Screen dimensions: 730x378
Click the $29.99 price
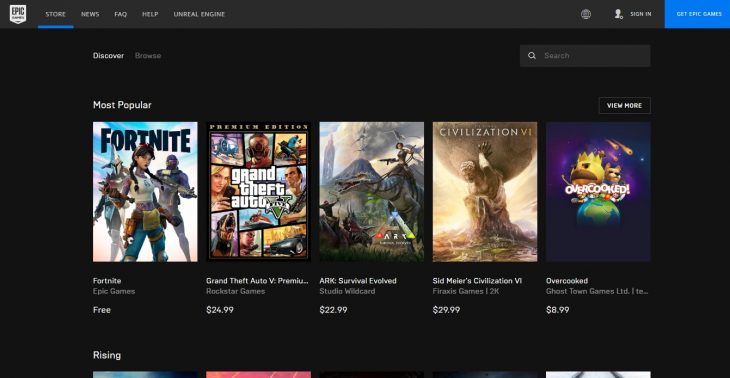coord(446,310)
